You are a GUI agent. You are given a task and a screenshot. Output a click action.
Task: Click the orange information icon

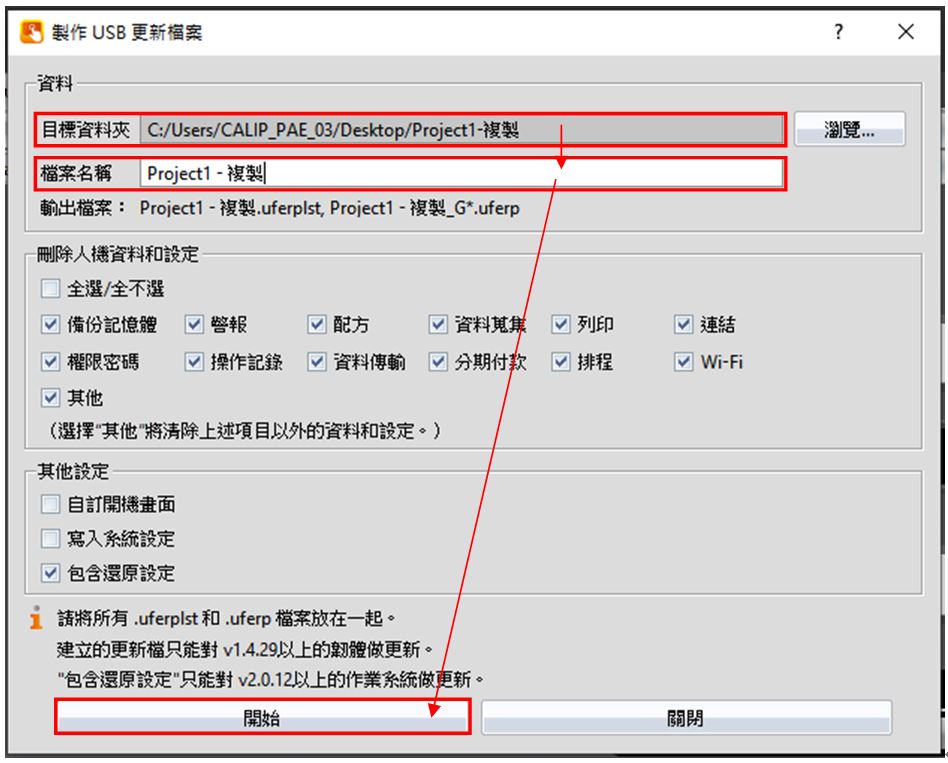point(36,617)
